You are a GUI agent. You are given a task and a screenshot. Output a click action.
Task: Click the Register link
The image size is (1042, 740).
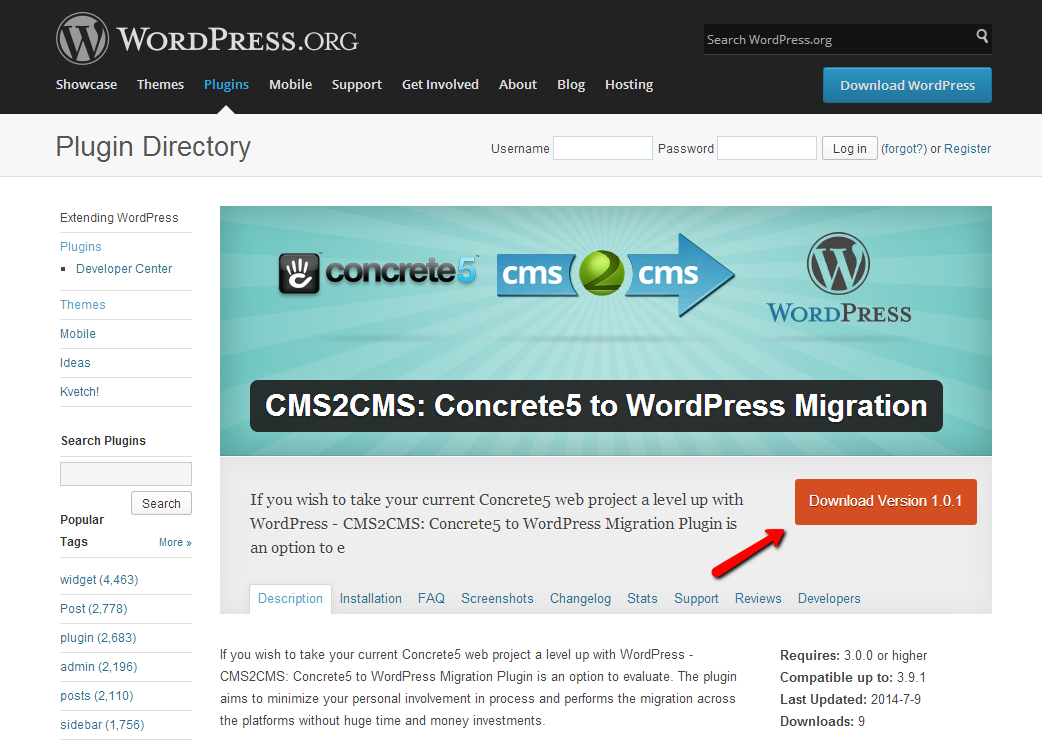[x=967, y=149]
